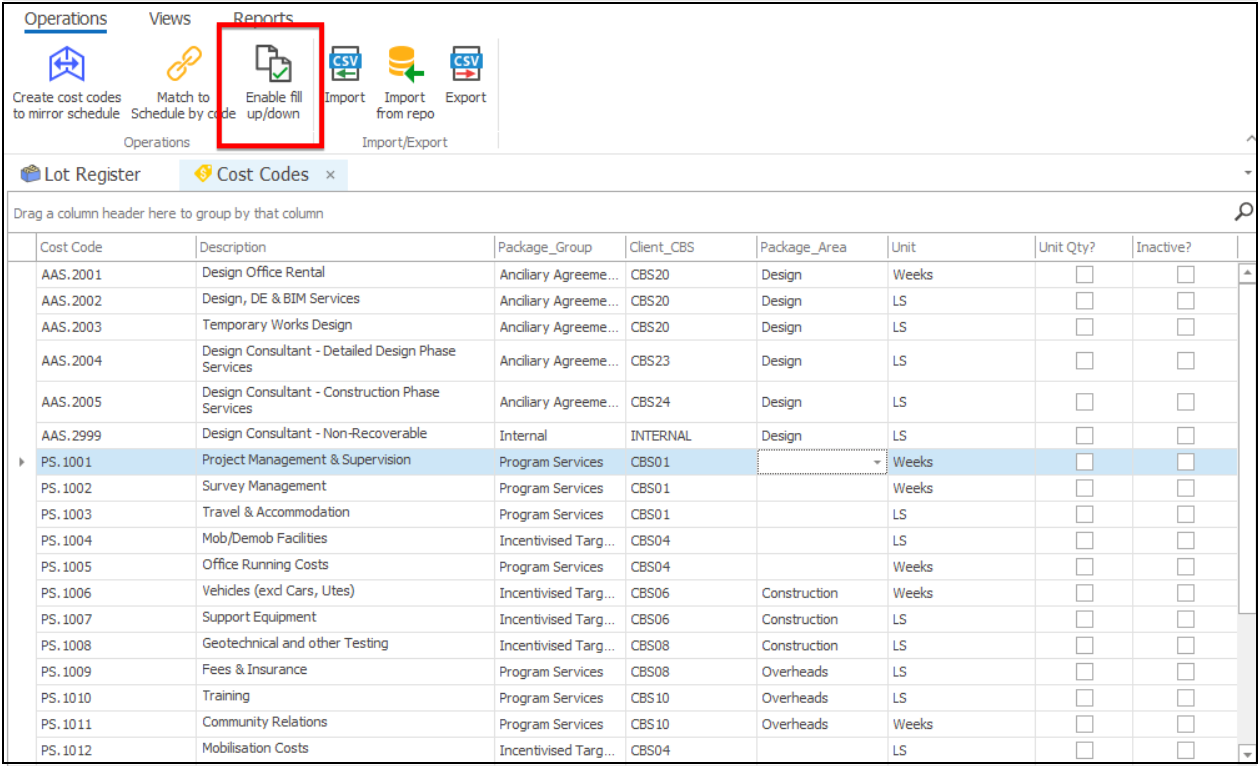1260x766 pixels.
Task: Click Design area for AAS.2002
Action: pos(821,300)
